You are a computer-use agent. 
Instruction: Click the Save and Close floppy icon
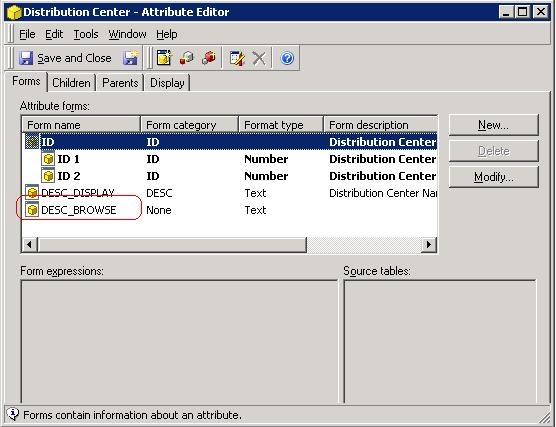click(26, 58)
